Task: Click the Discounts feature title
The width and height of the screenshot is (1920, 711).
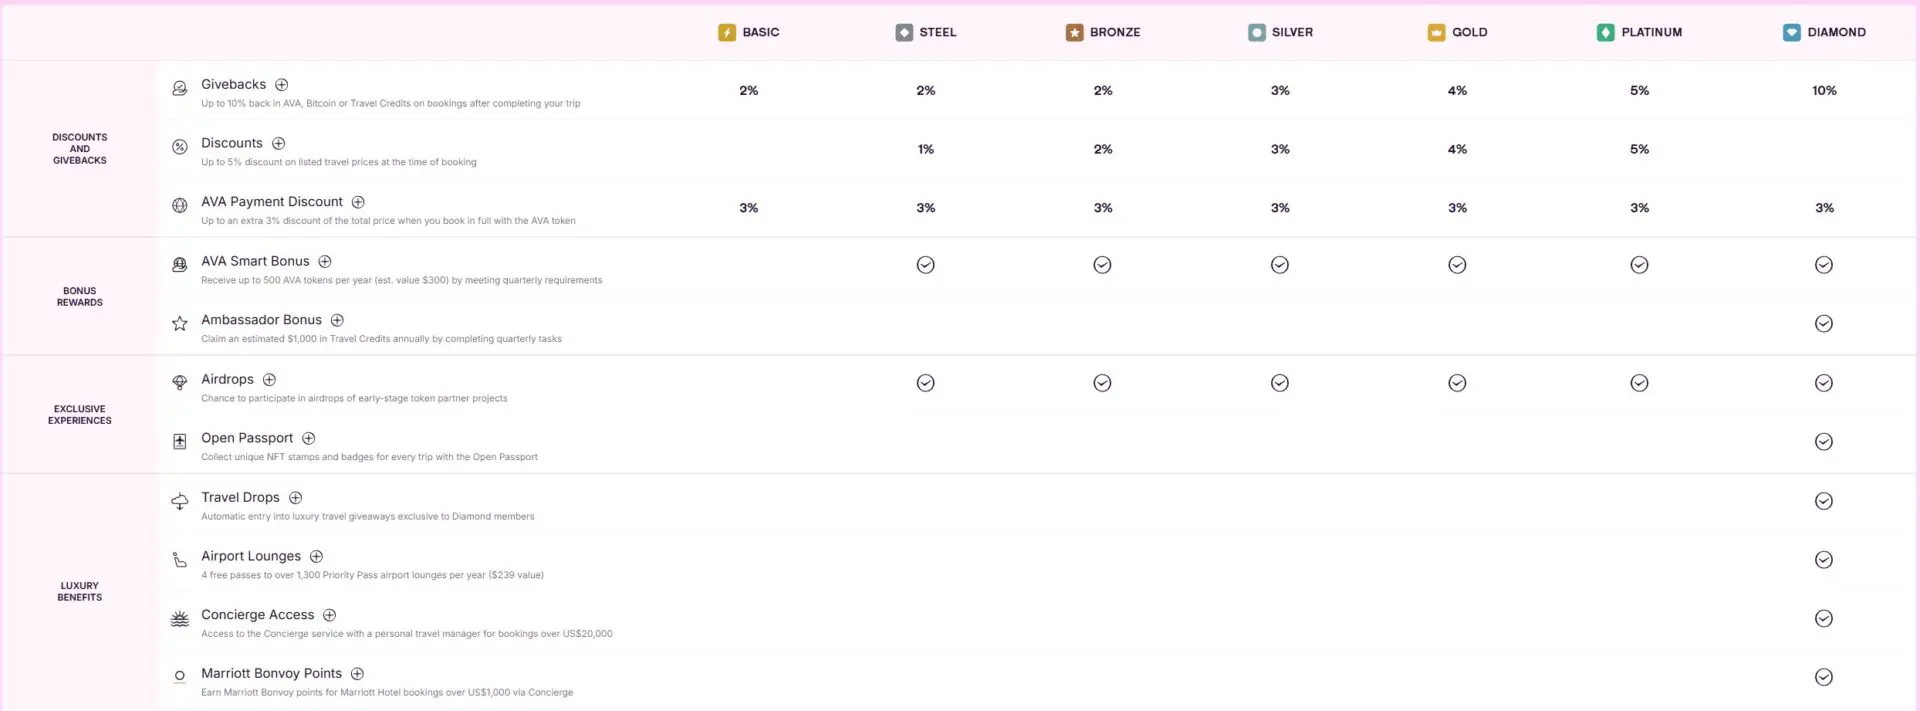Action: coord(232,144)
